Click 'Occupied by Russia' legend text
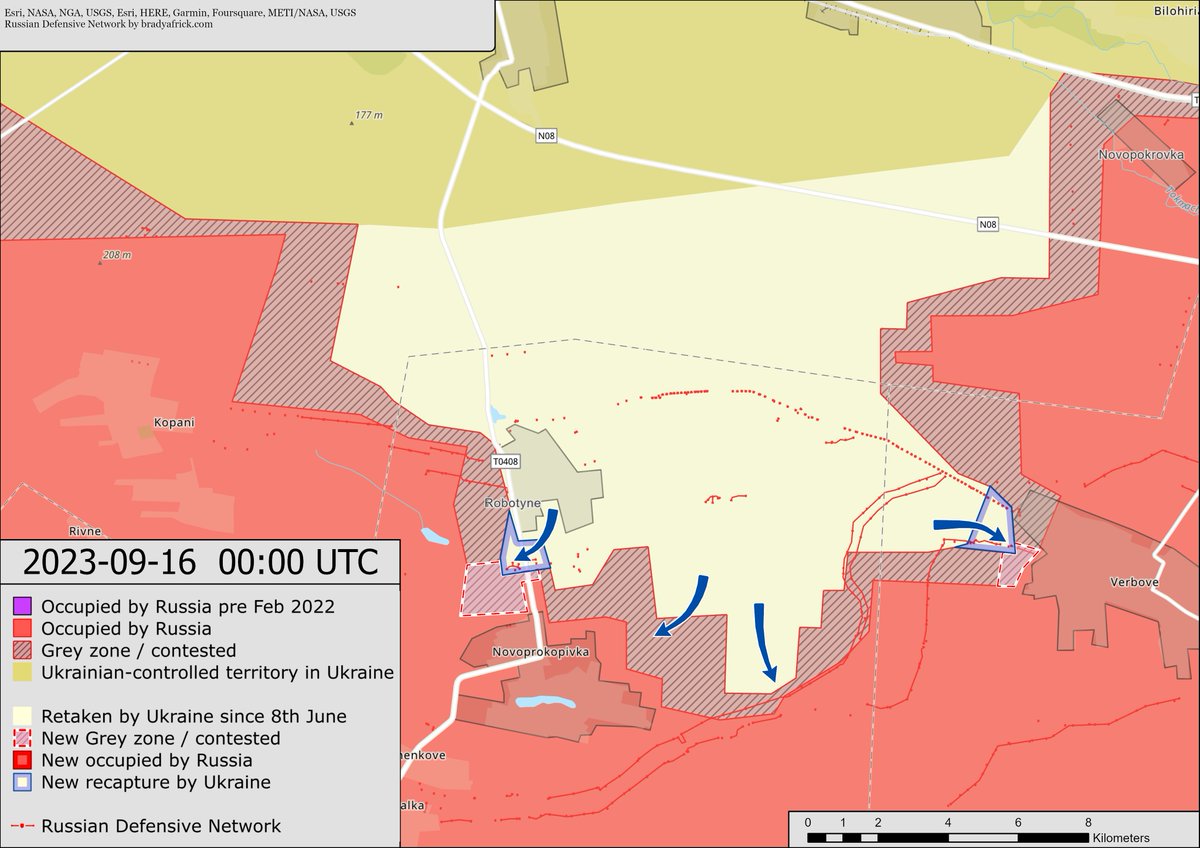The height and width of the screenshot is (848, 1200). [x=126, y=628]
